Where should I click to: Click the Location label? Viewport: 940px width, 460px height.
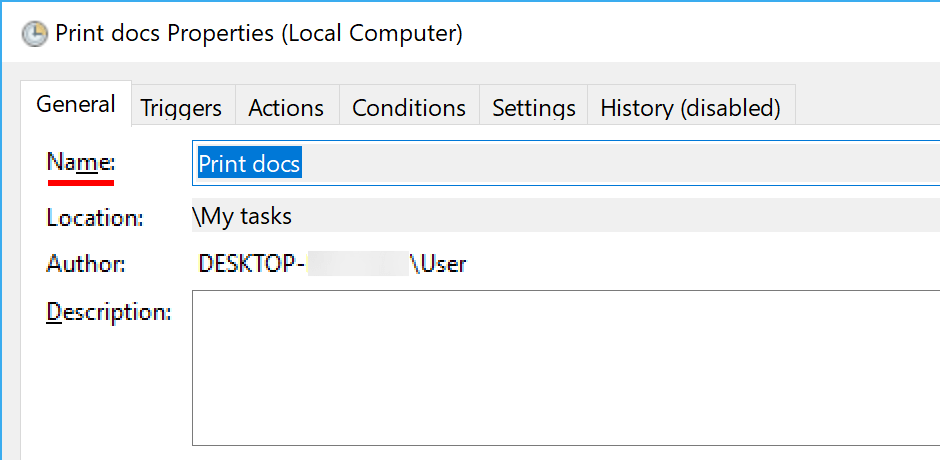pos(95,217)
